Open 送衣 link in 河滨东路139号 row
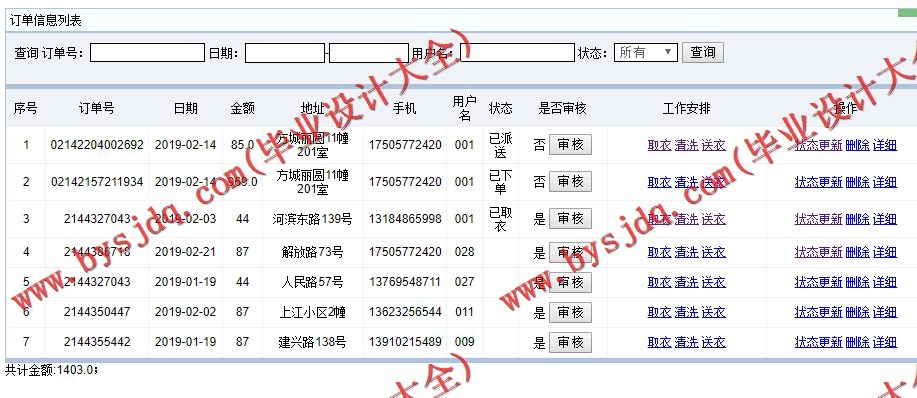917x398 pixels. [x=713, y=219]
